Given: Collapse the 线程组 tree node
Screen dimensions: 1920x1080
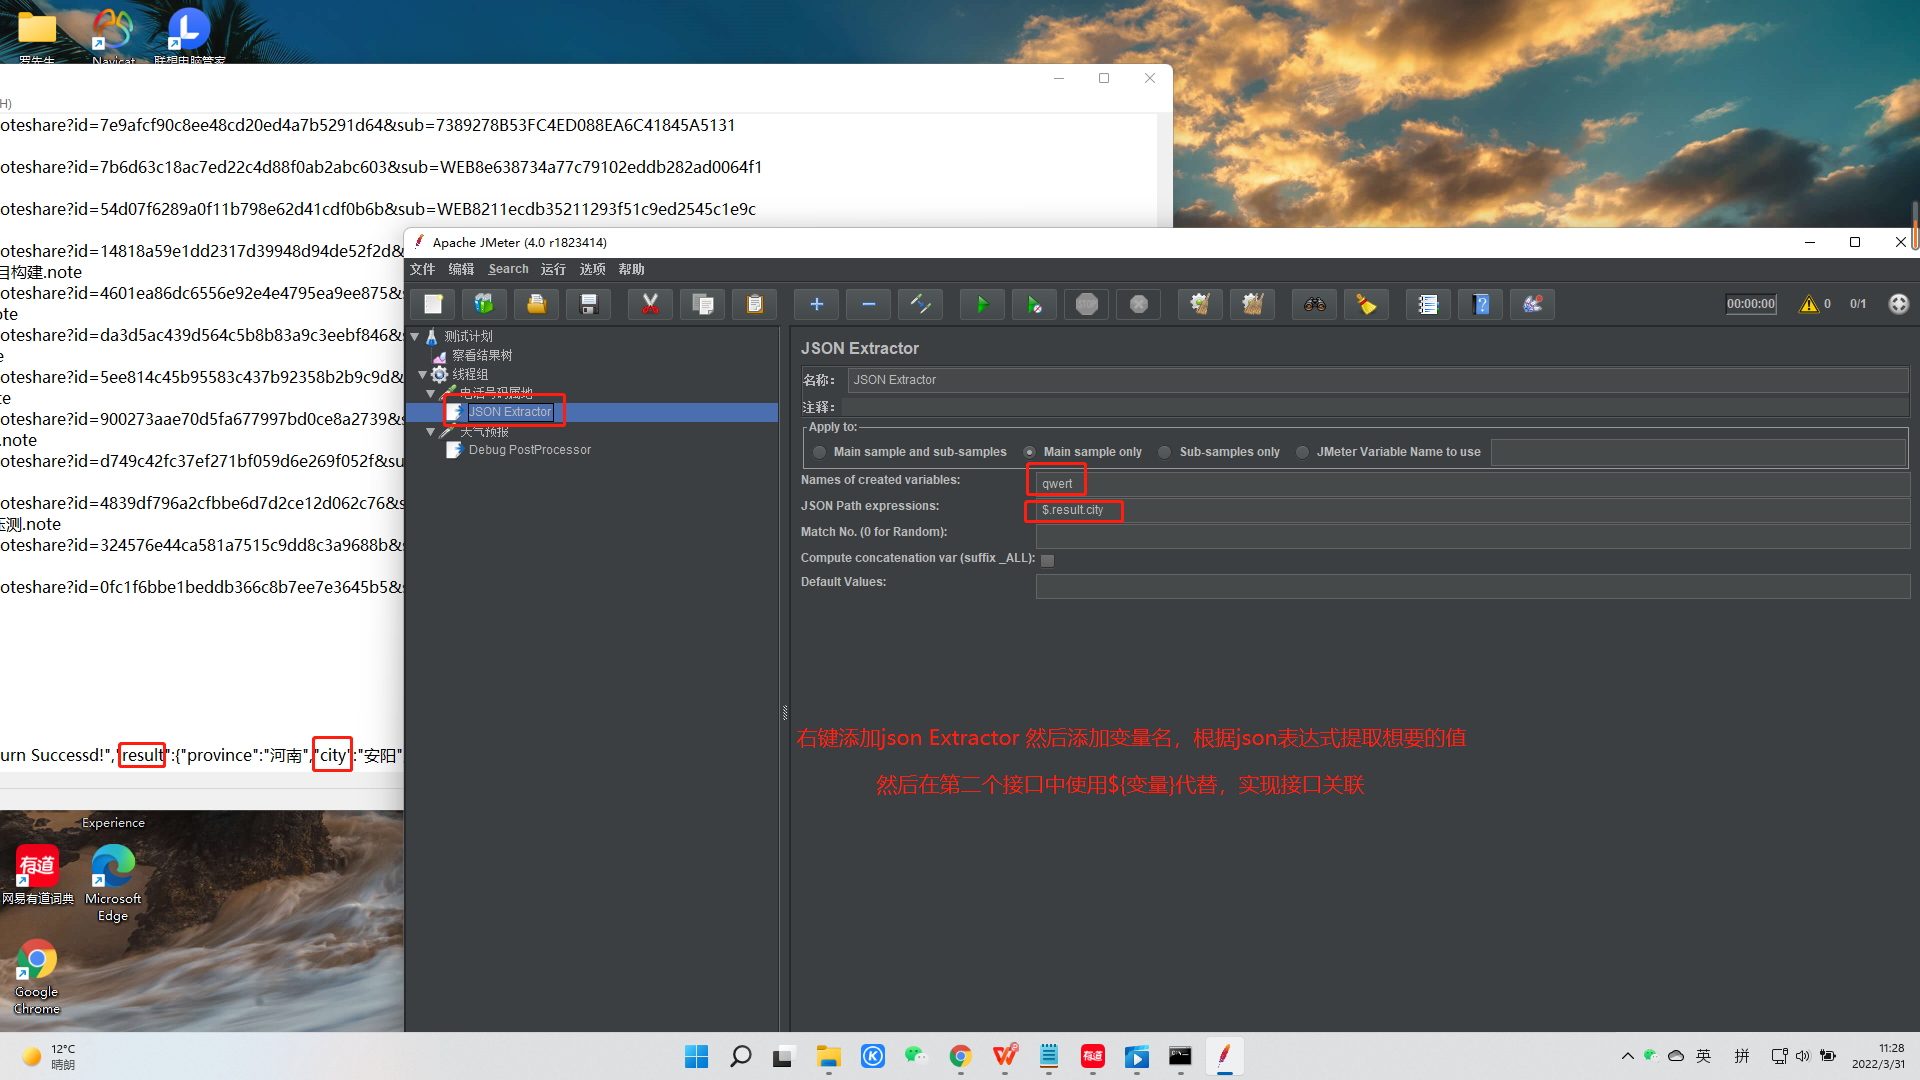Looking at the screenshot, I should pyautogui.click(x=422, y=374).
